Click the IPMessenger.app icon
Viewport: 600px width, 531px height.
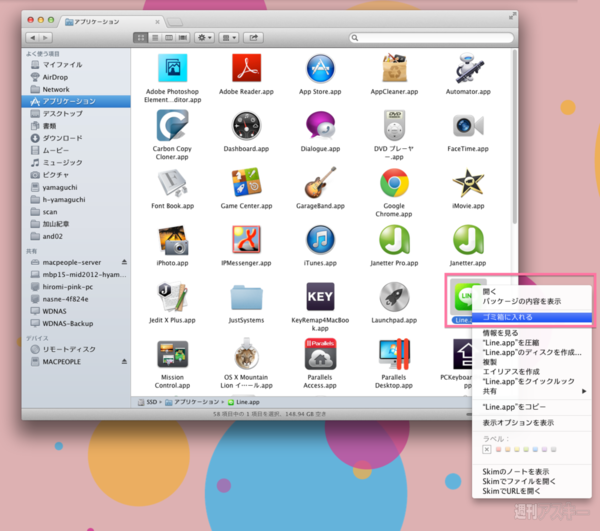(x=246, y=239)
